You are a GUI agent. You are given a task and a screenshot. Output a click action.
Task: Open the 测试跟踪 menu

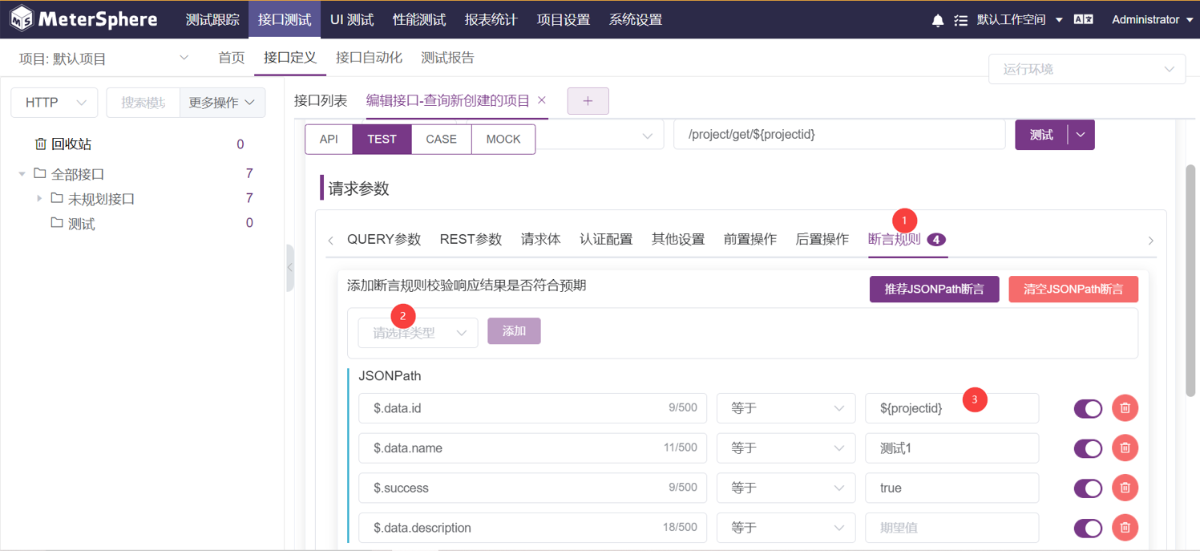click(x=212, y=19)
